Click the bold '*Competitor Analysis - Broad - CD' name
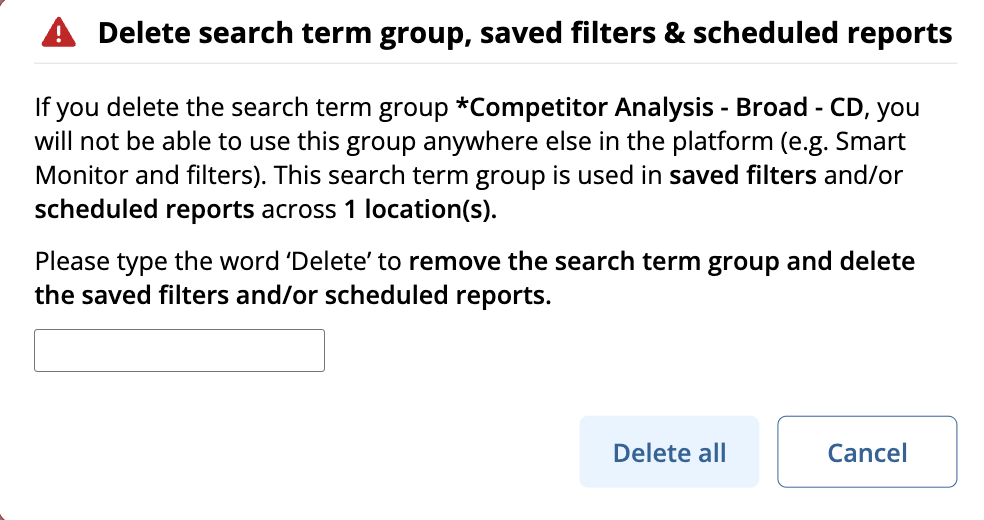 coord(660,107)
